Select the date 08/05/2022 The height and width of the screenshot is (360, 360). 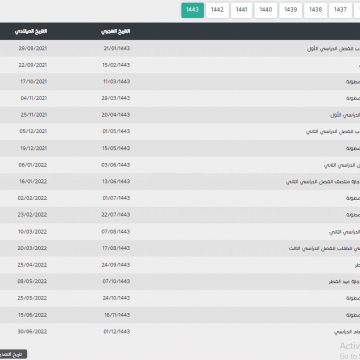[32, 282]
